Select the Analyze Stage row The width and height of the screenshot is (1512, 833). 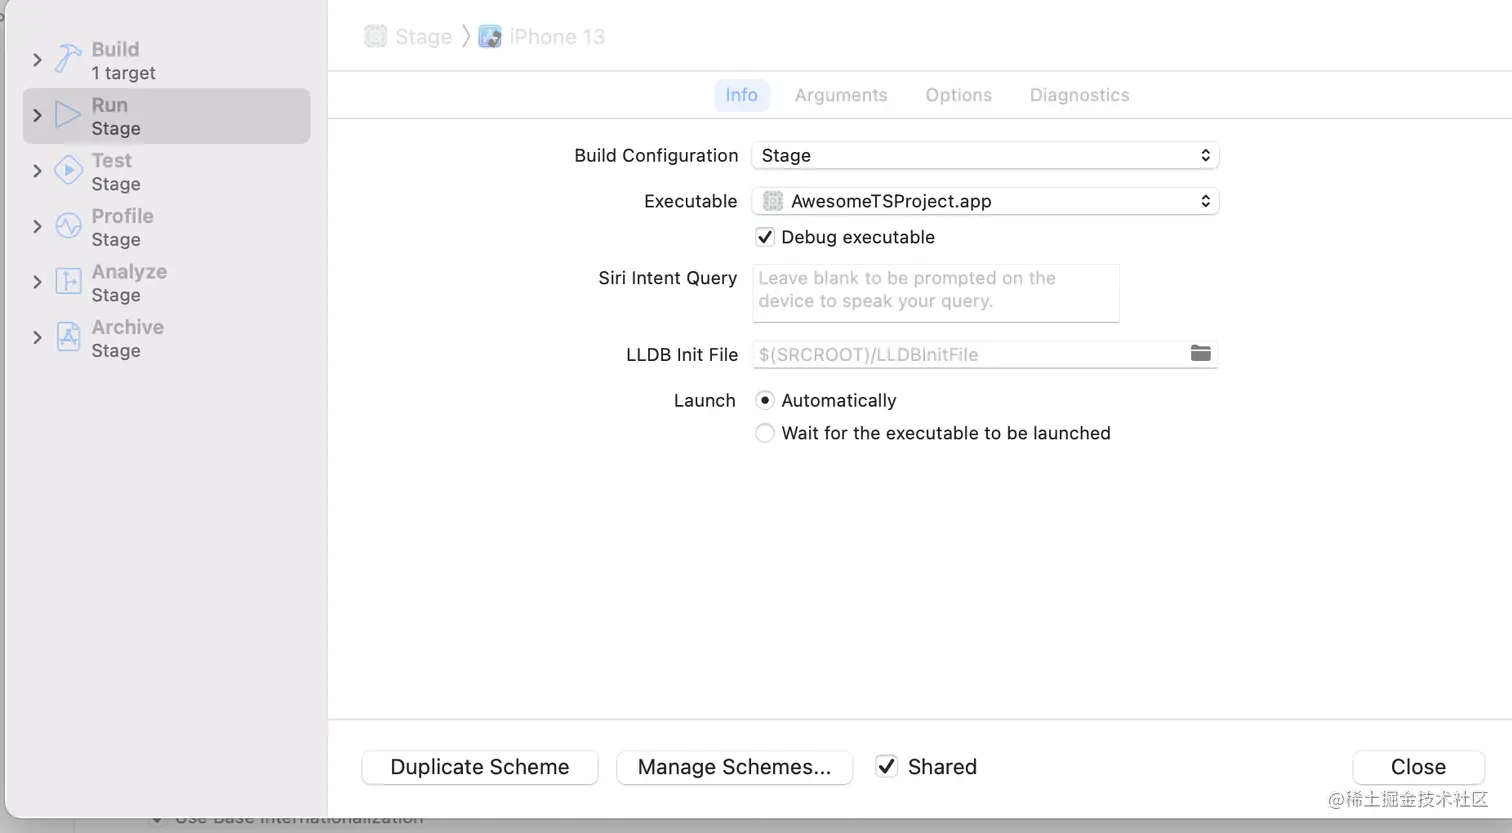click(x=166, y=282)
